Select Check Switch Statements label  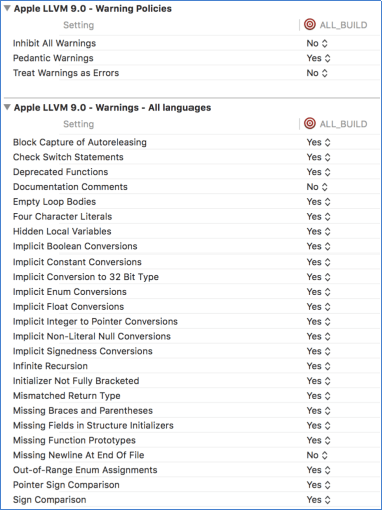pyautogui.click(x=68, y=157)
